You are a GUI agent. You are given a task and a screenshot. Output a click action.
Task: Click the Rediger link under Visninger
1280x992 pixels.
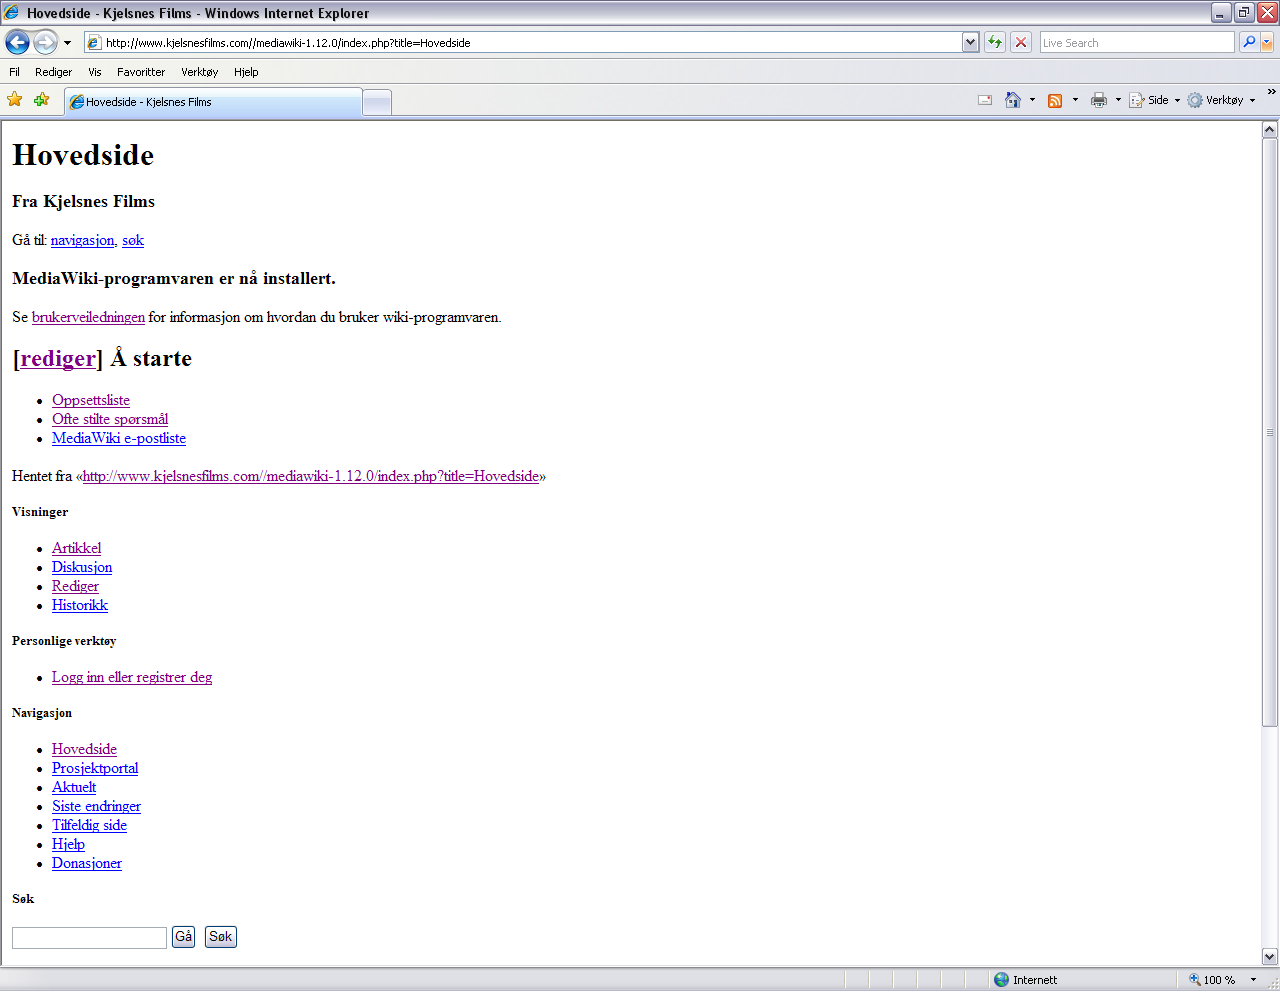[x=75, y=586]
